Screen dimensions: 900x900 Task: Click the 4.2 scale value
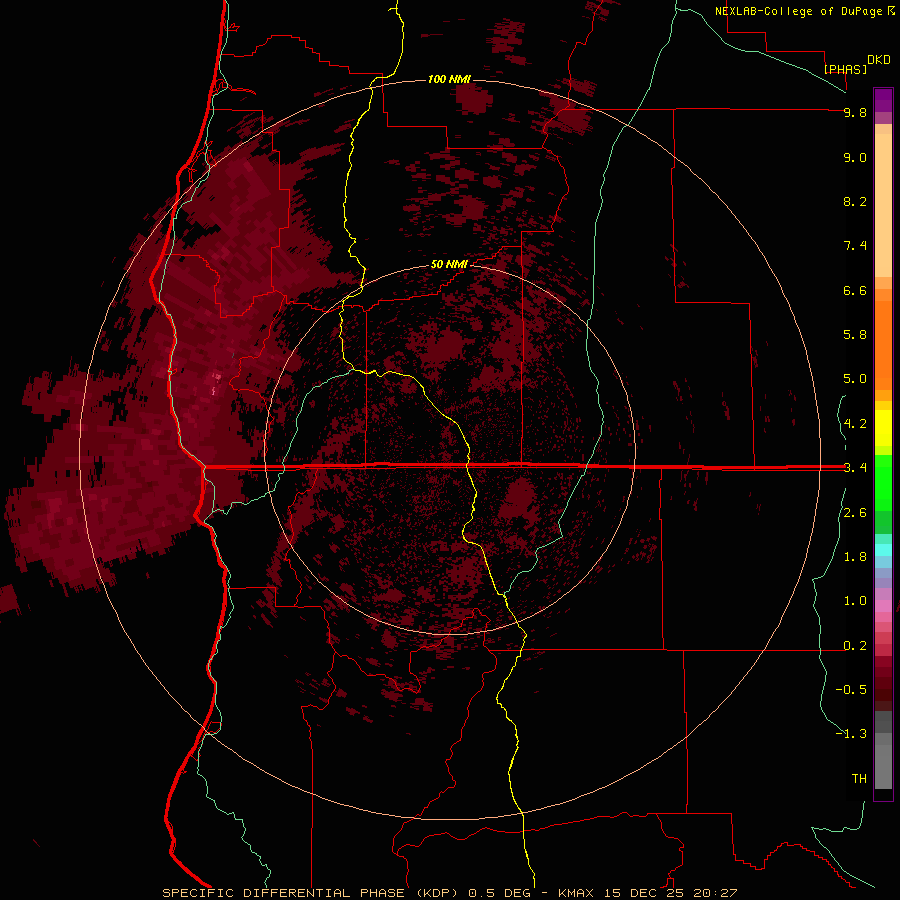[855, 424]
